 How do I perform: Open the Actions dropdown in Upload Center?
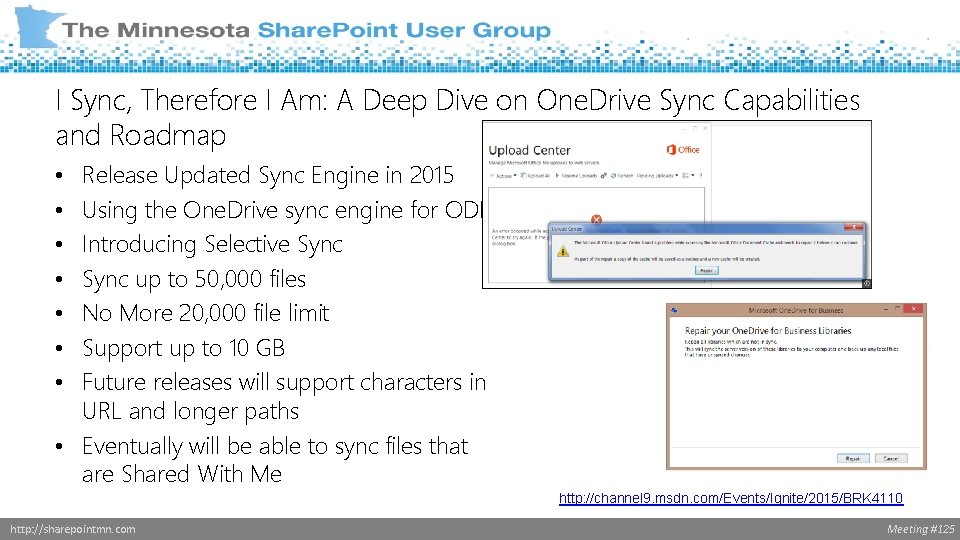coord(503,176)
